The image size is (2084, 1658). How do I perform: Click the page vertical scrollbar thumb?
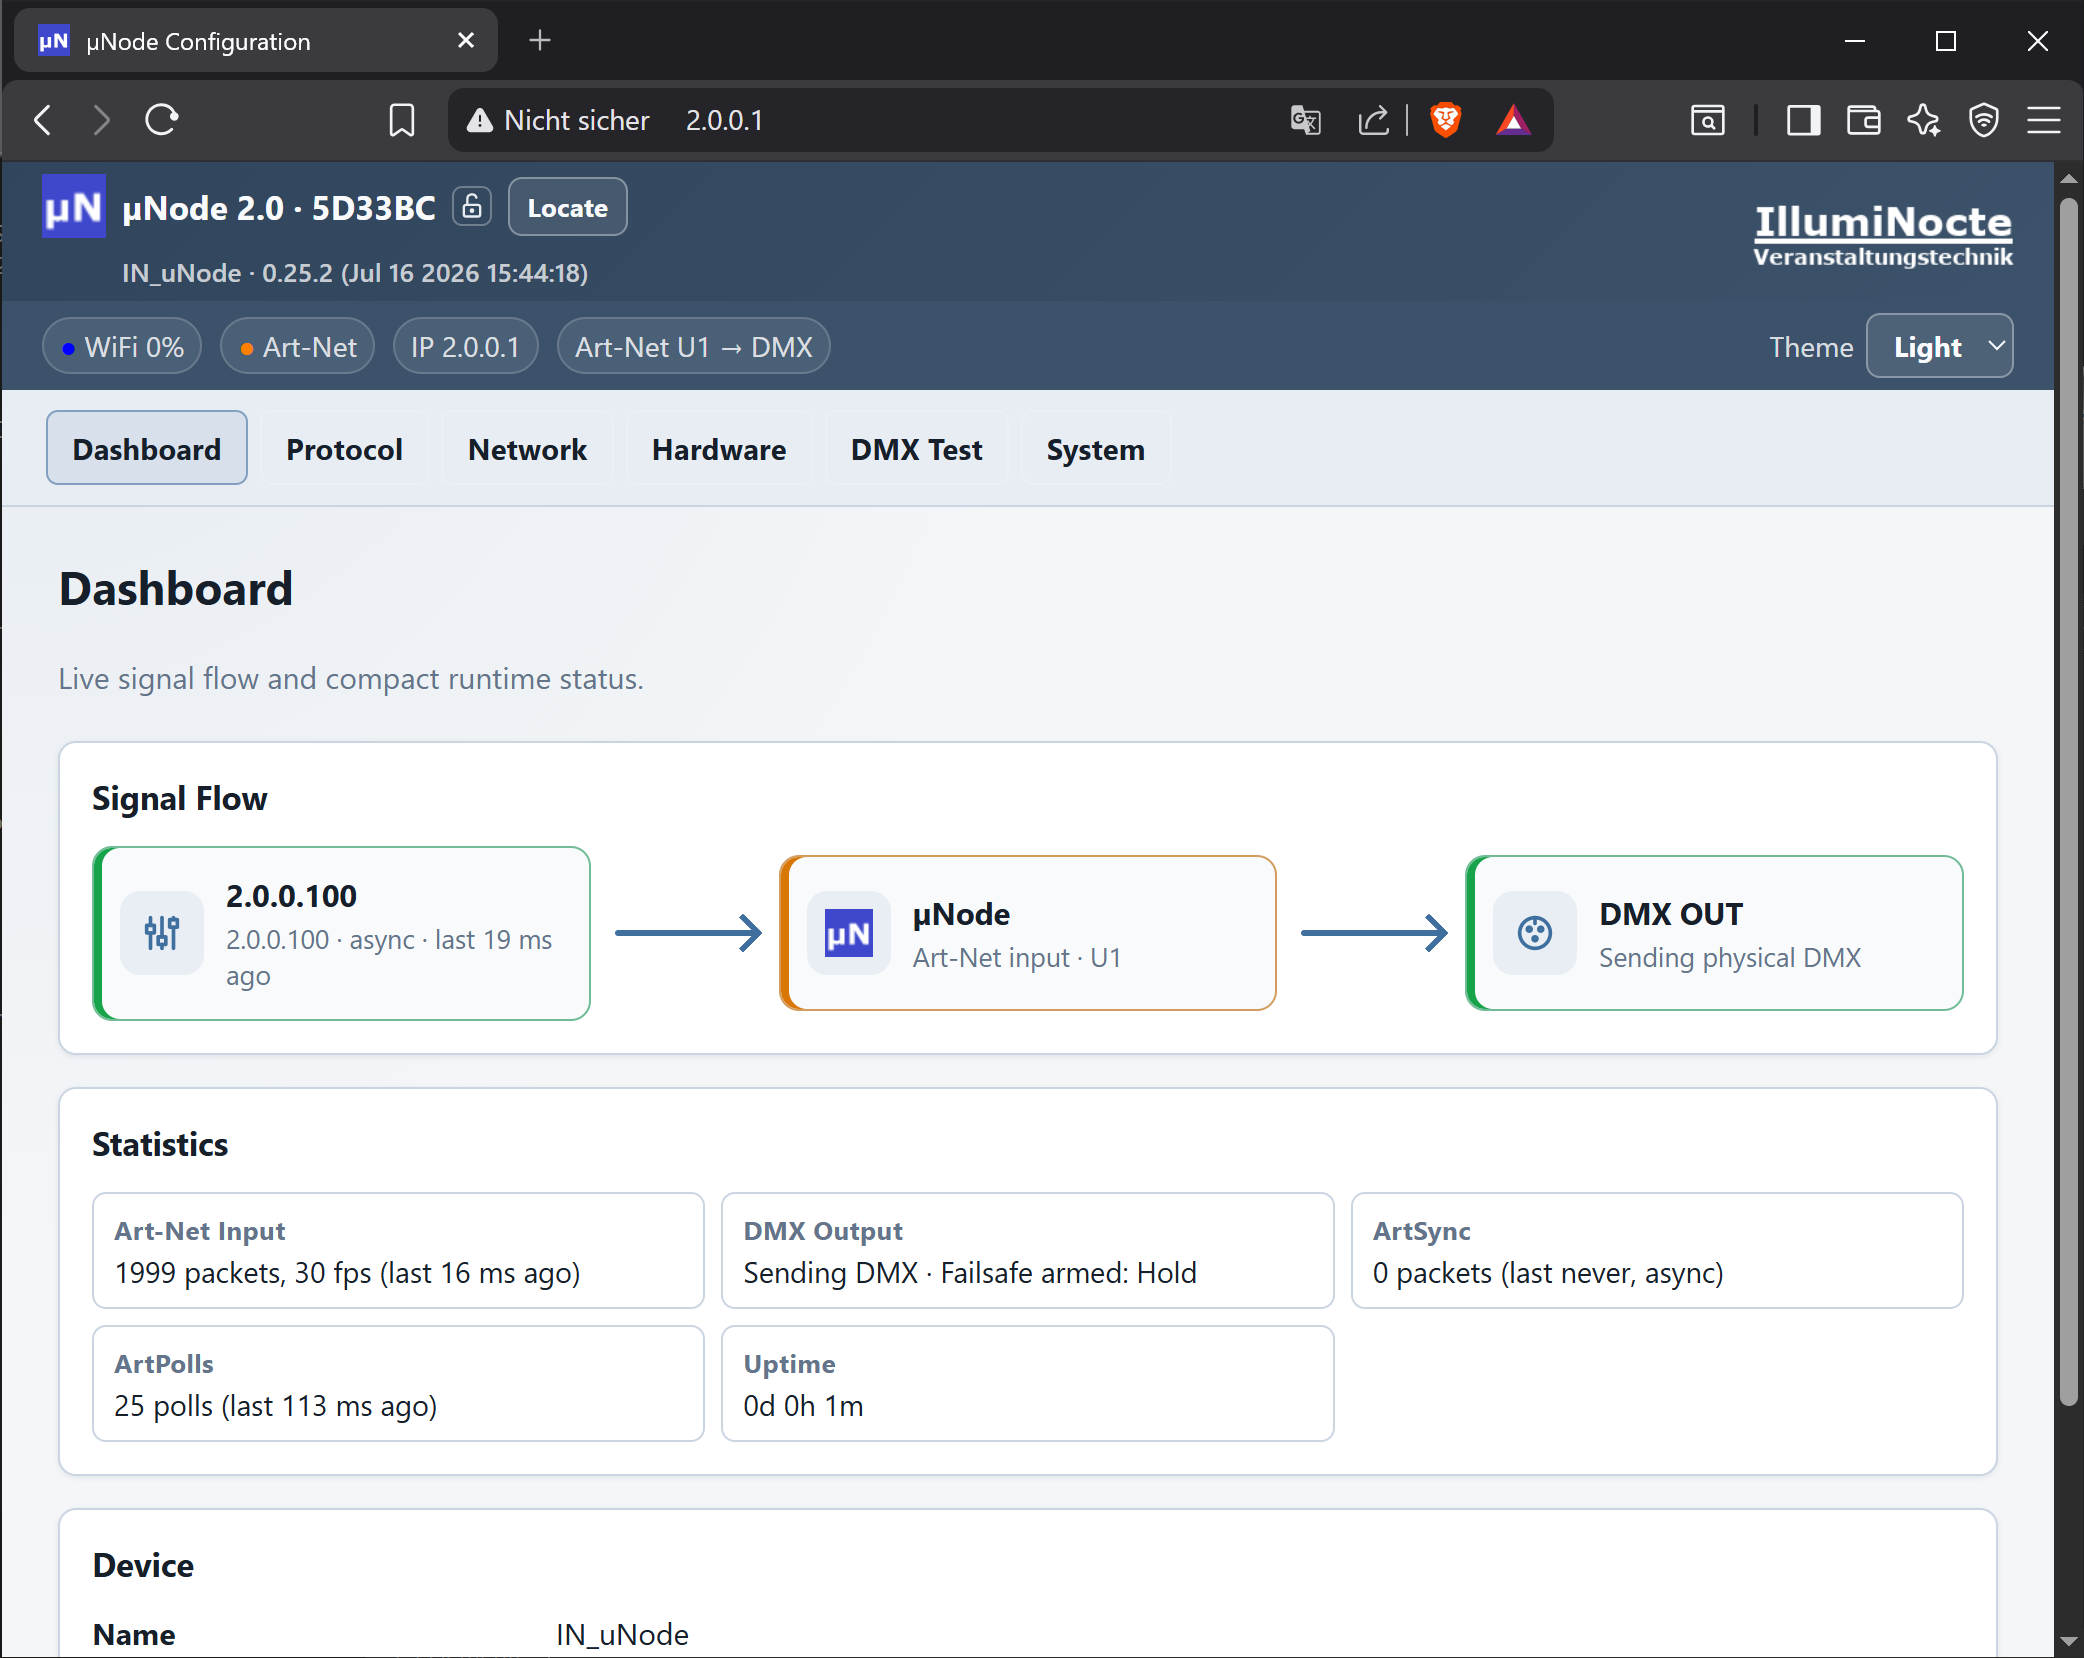pos(2069,800)
